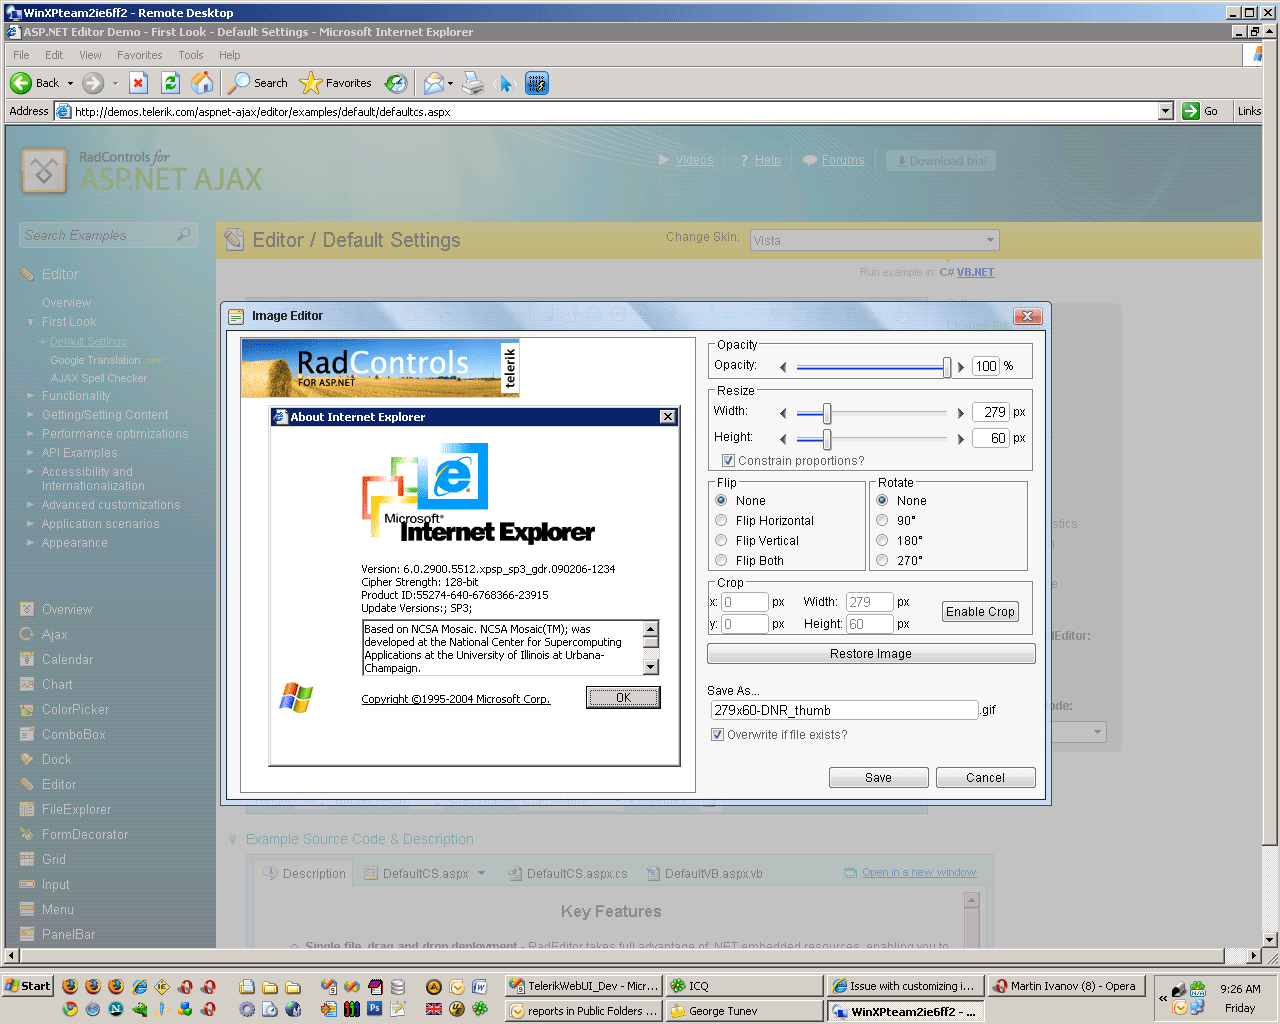Select the 180° rotate option
The height and width of the screenshot is (1024, 1280).
tap(882, 540)
